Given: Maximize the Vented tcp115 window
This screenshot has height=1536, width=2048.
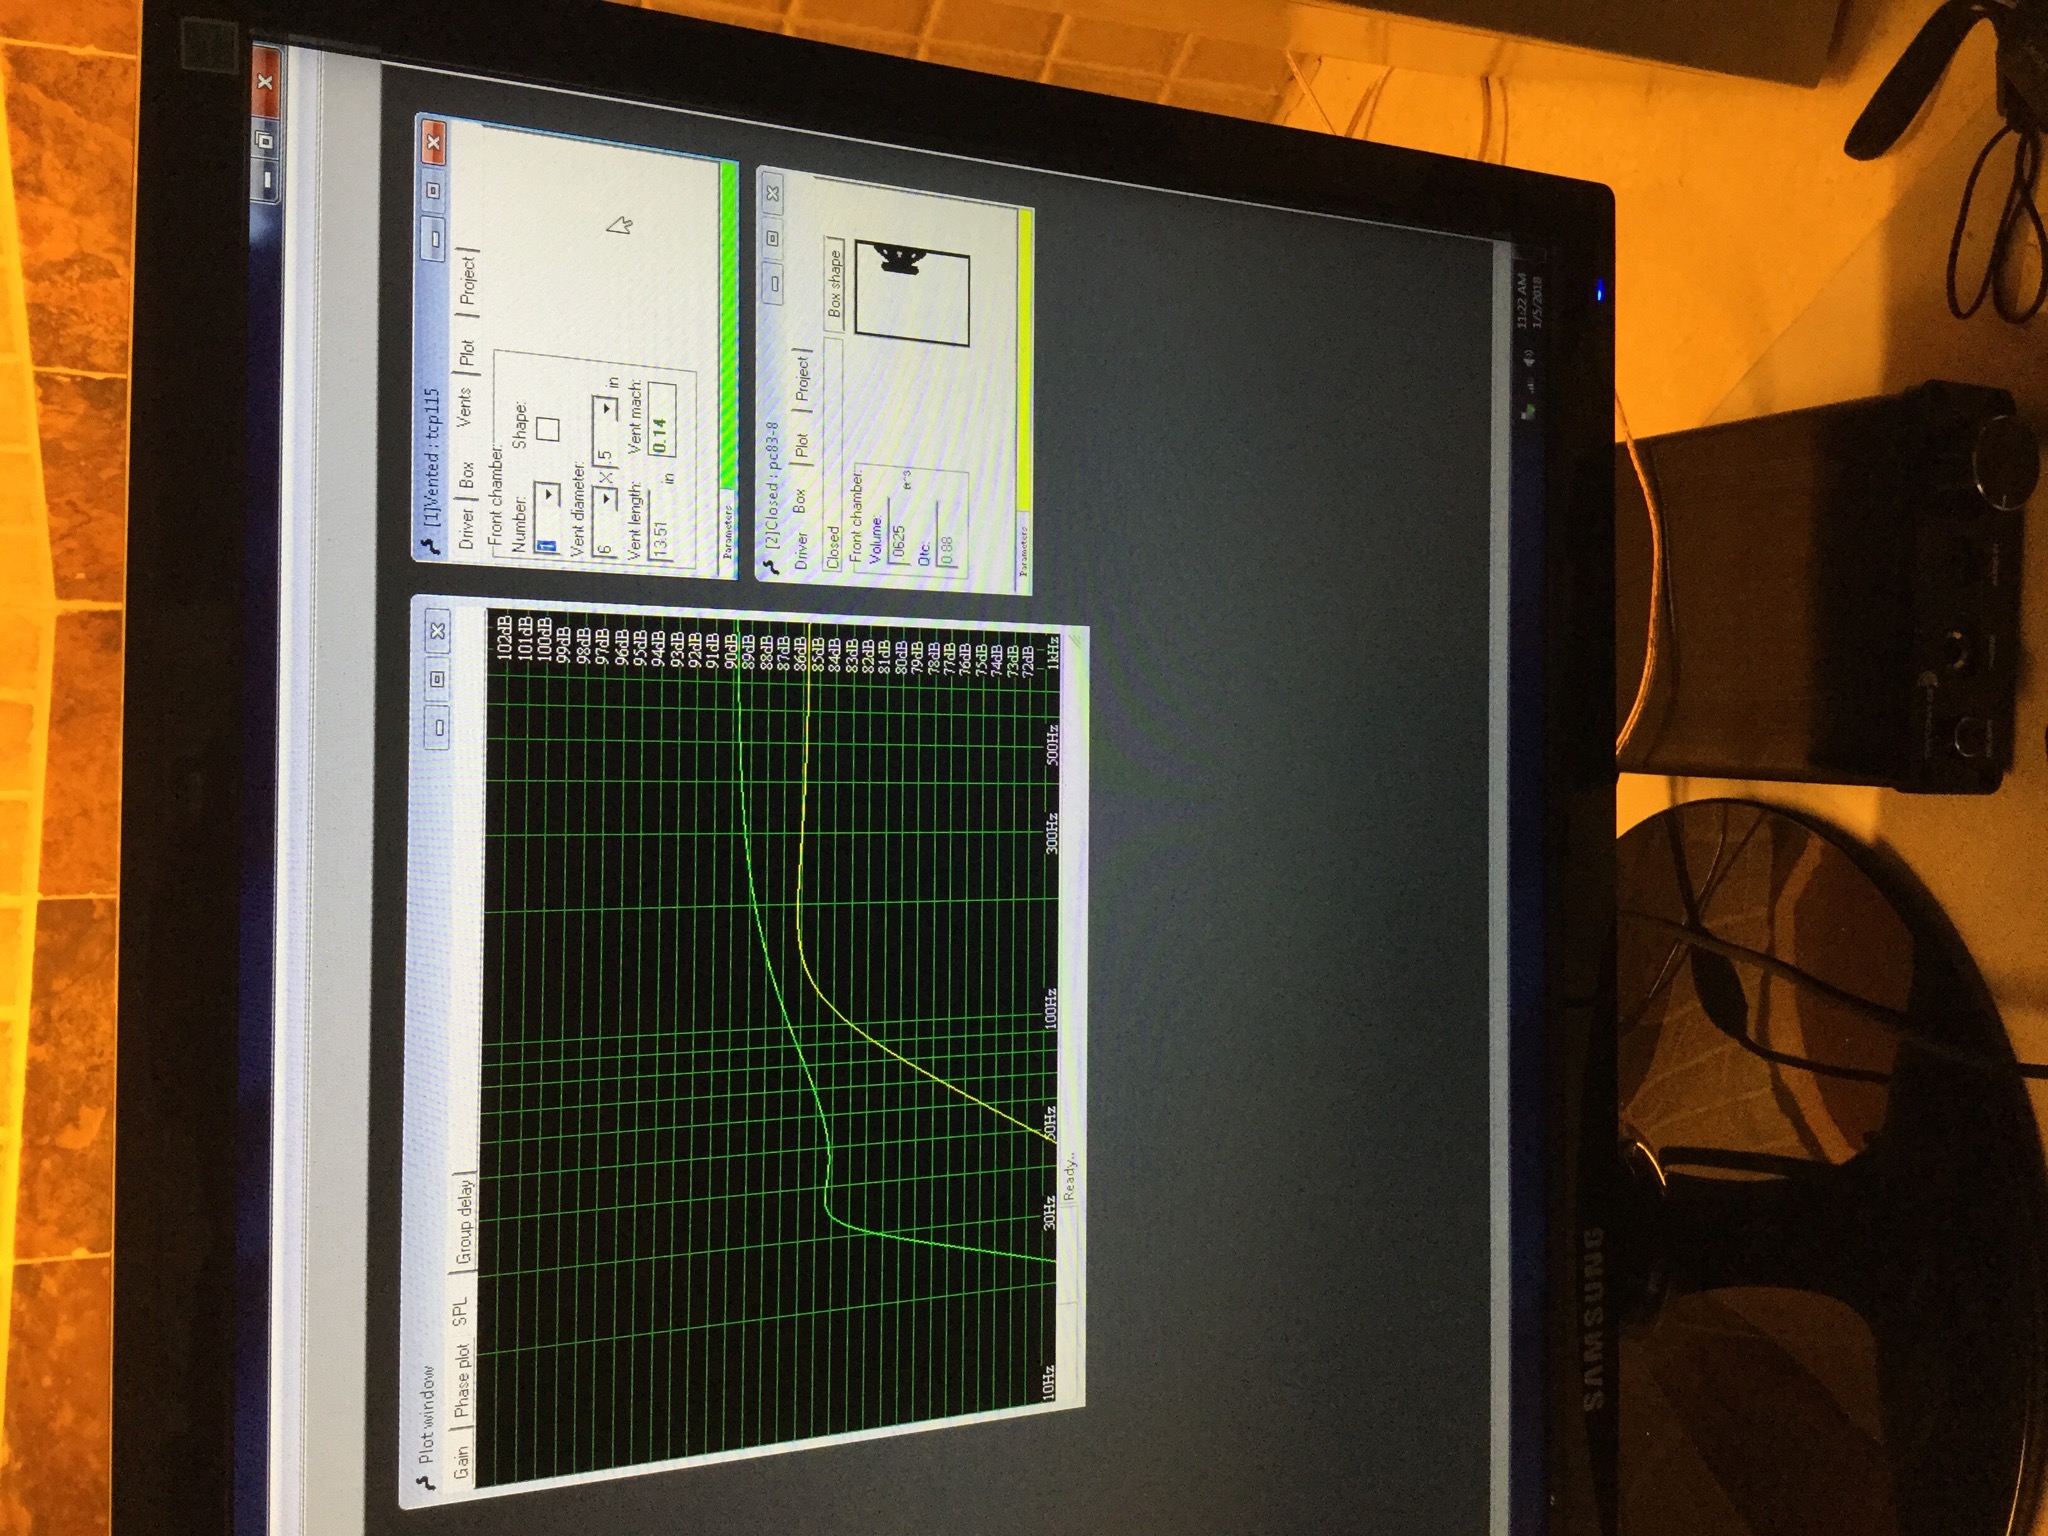Looking at the screenshot, I should [x=434, y=188].
